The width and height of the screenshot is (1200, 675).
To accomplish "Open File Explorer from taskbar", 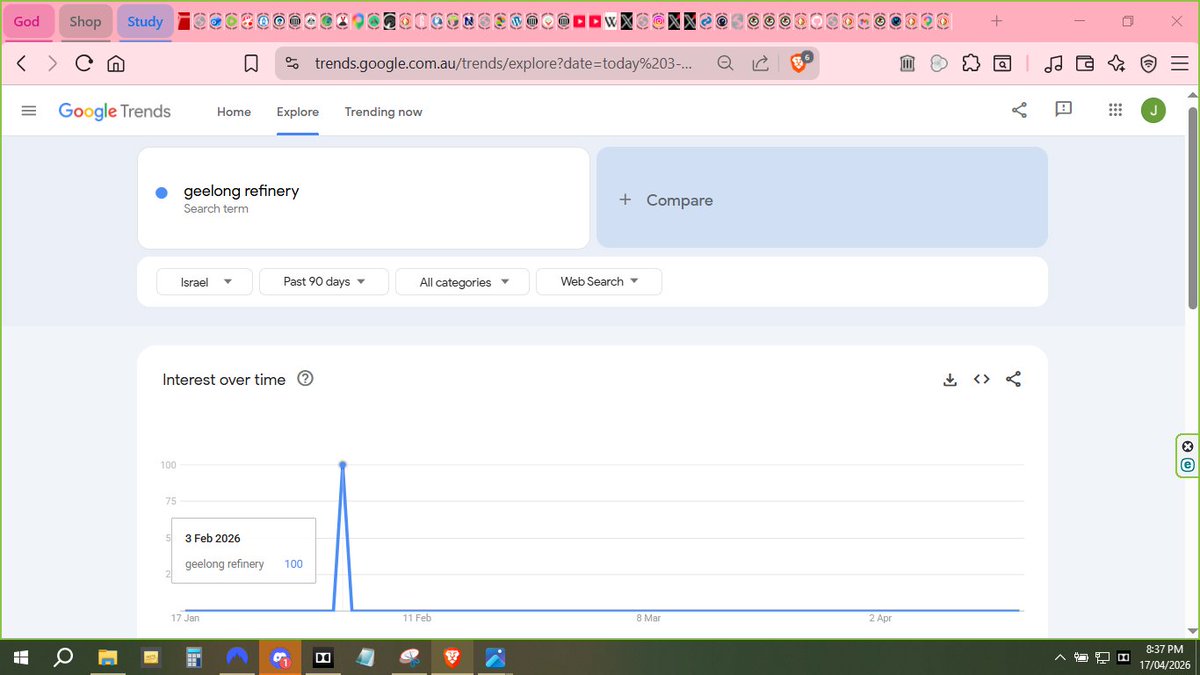I will (108, 657).
